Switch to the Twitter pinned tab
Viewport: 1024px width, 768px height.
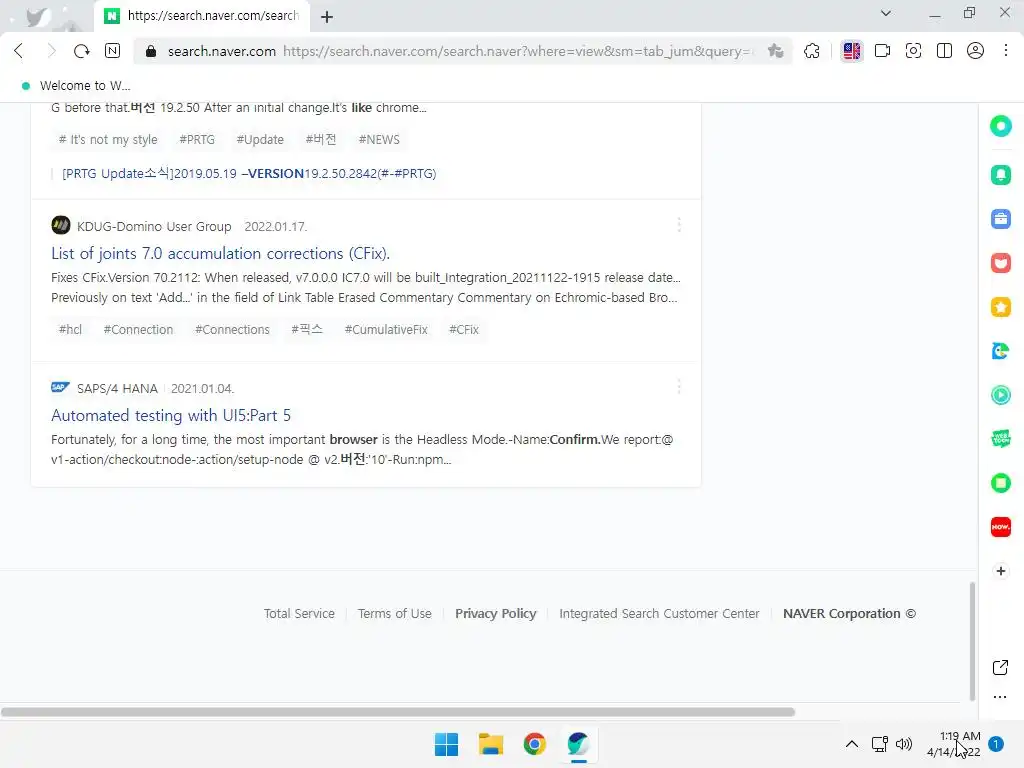[38, 16]
